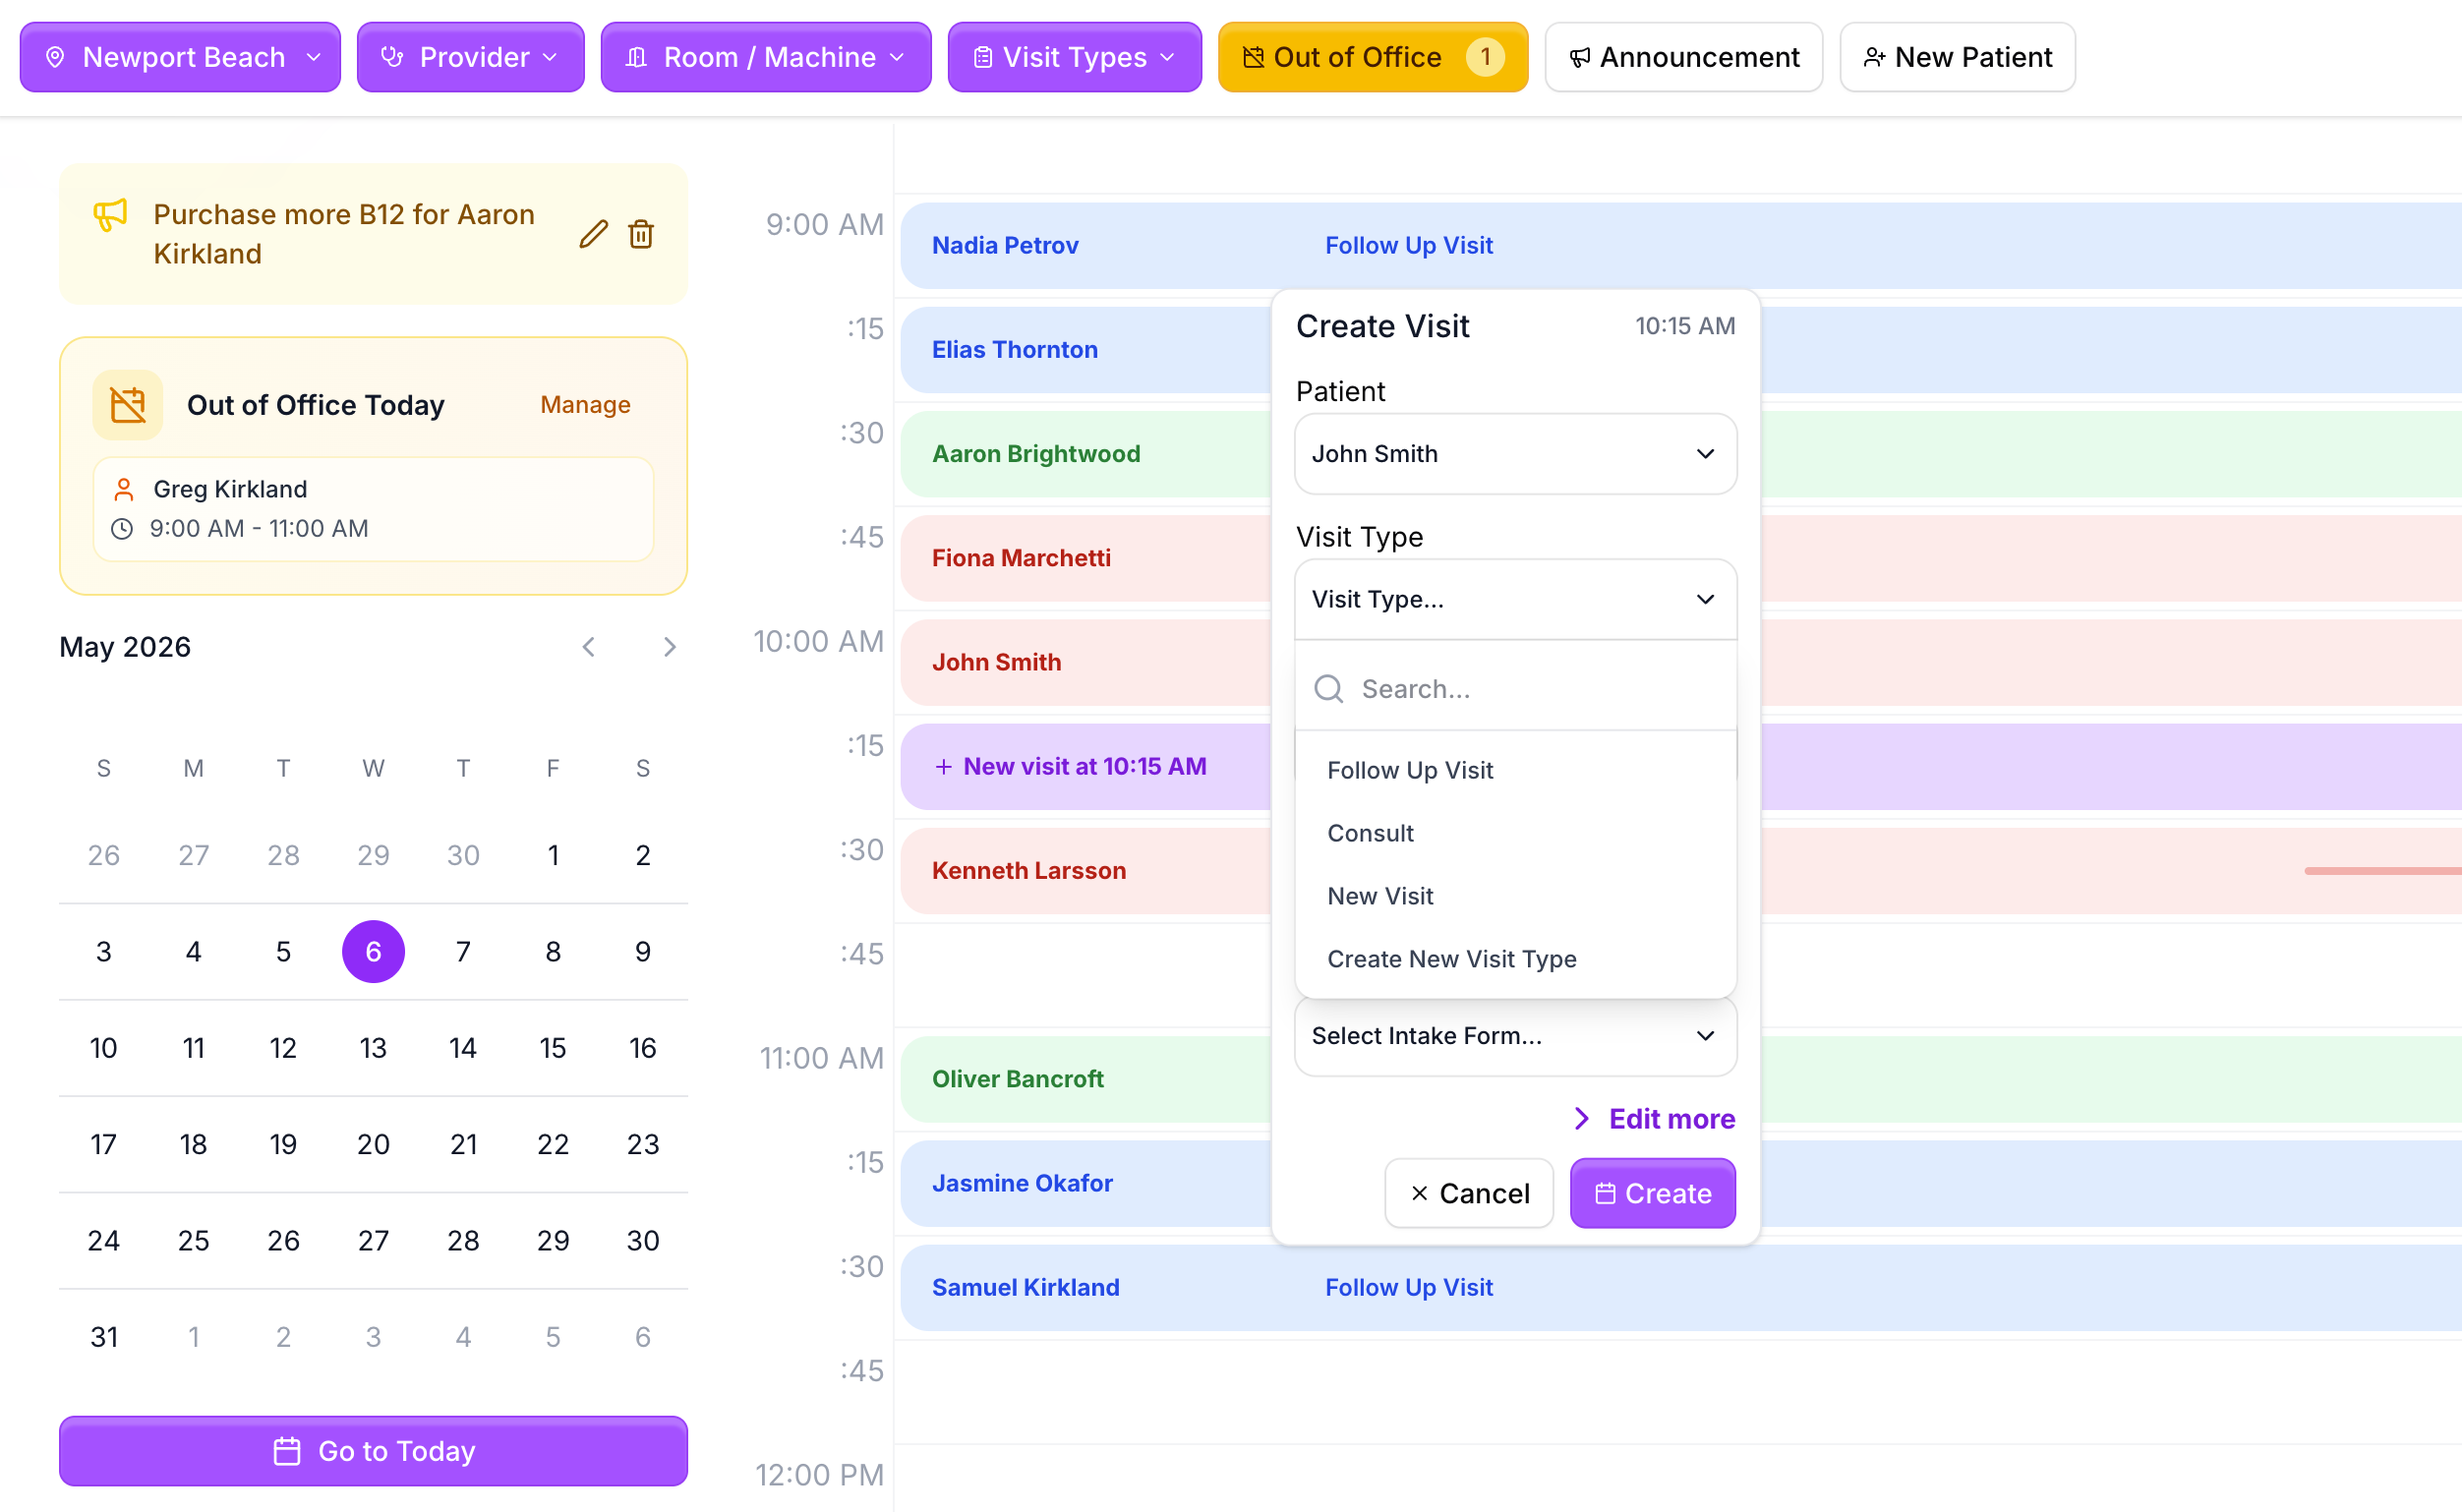Image resolution: width=2462 pixels, height=1512 pixels.
Task: Click New visit at 10:15 AM slot
Action: coord(1086,767)
